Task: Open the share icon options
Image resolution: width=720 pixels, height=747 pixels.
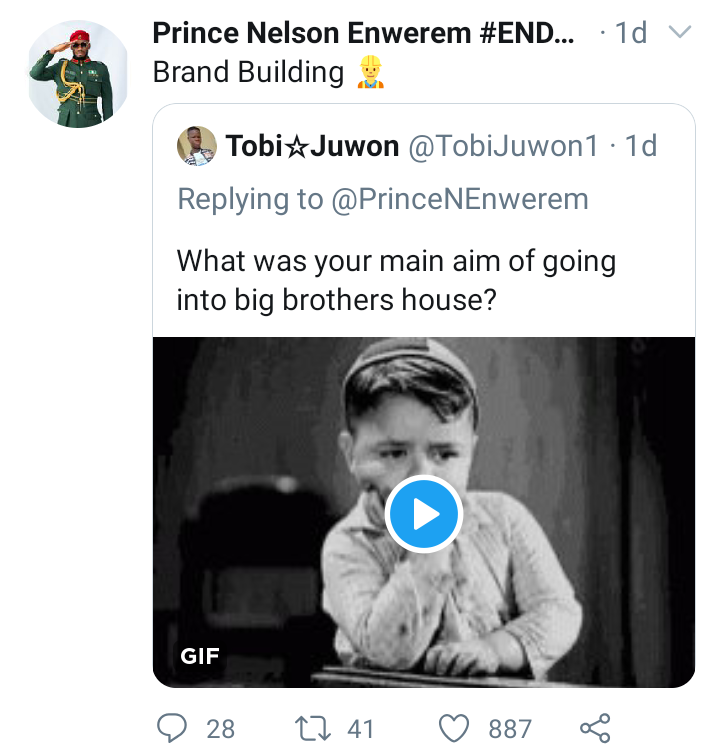Action: [x=595, y=727]
